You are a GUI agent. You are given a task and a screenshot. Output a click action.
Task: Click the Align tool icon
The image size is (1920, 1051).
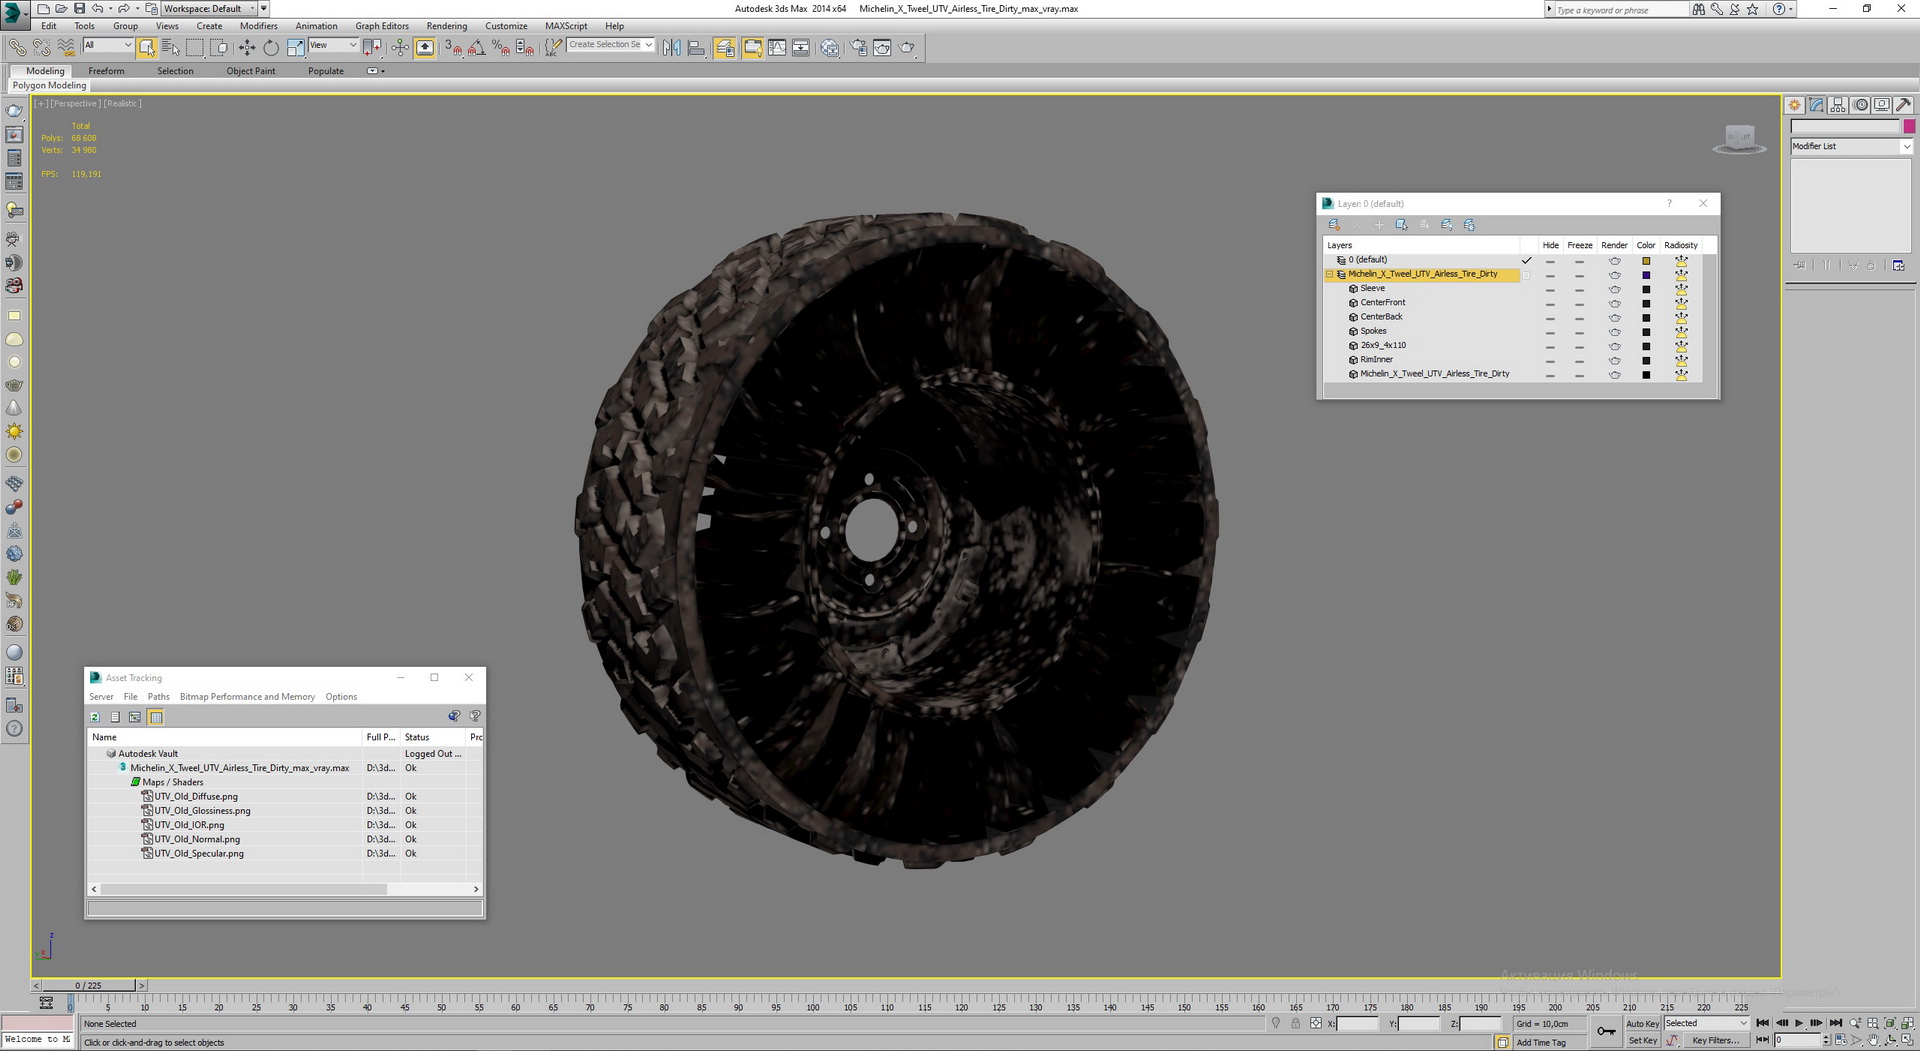(x=696, y=47)
